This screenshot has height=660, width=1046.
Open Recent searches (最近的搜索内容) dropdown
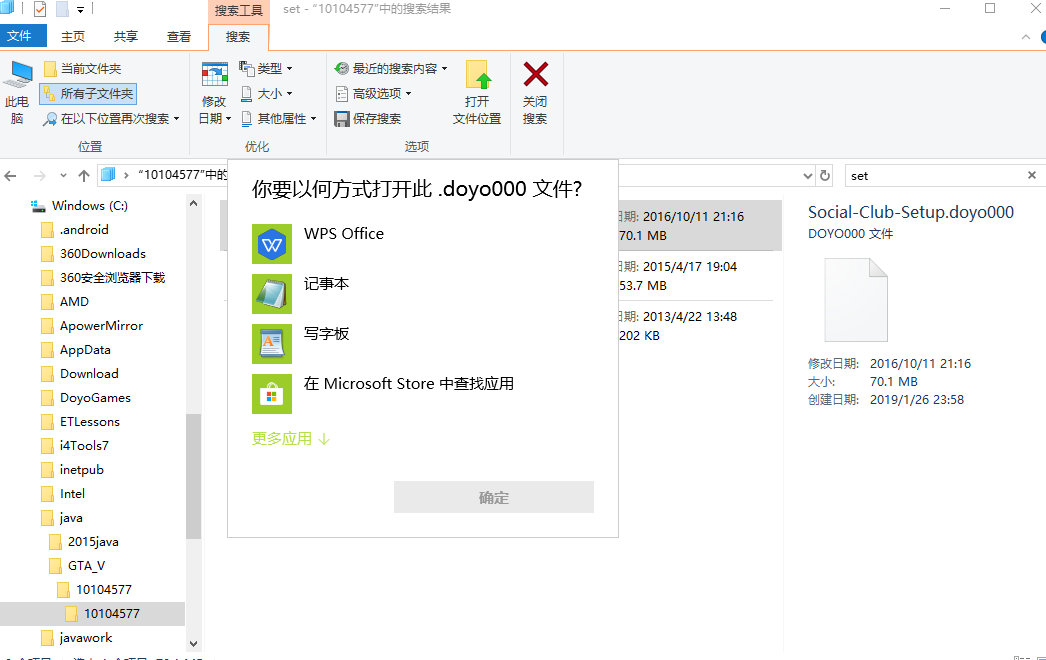[x=390, y=69]
